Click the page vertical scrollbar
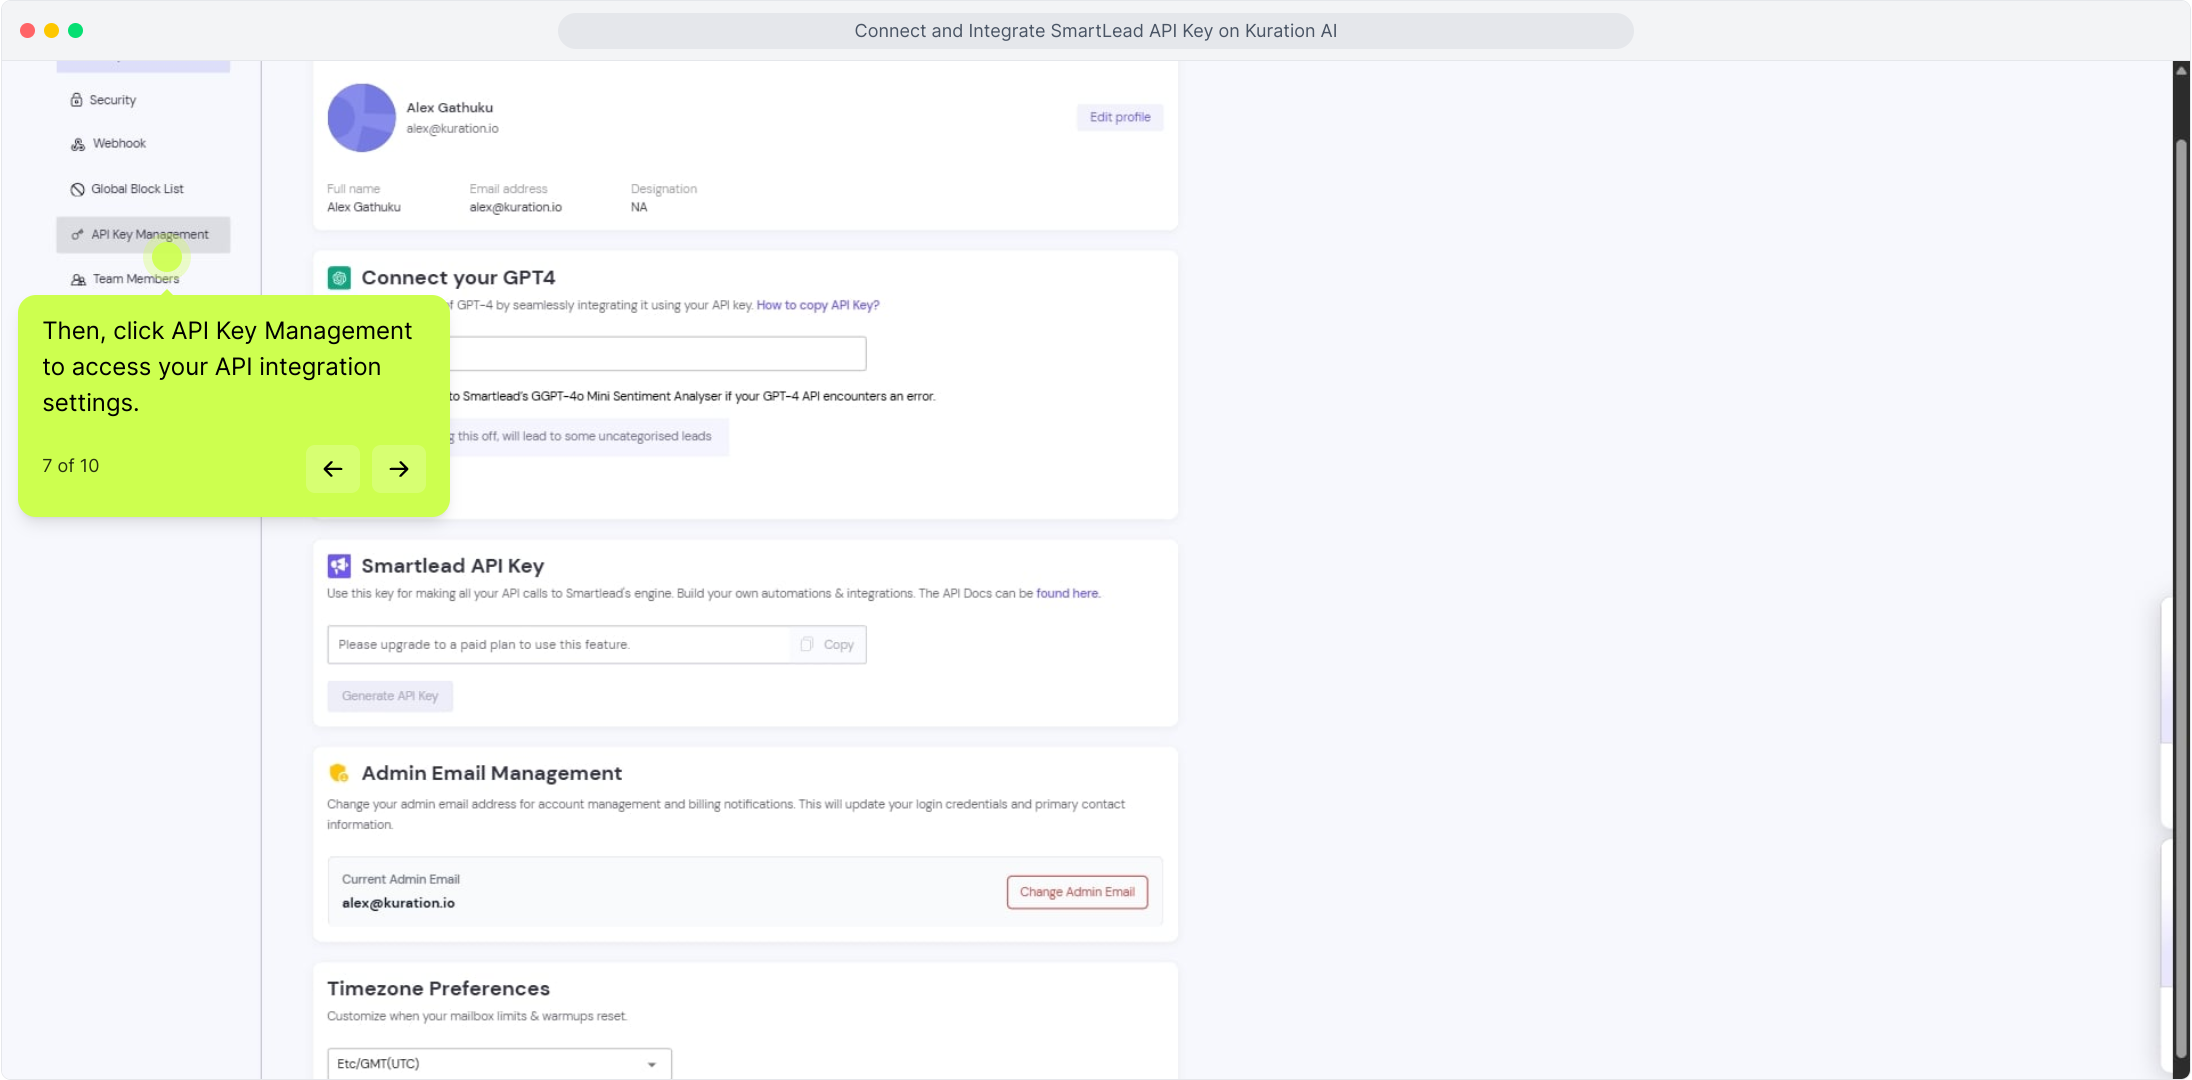This screenshot has width=2192, height=1080. click(x=2181, y=600)
